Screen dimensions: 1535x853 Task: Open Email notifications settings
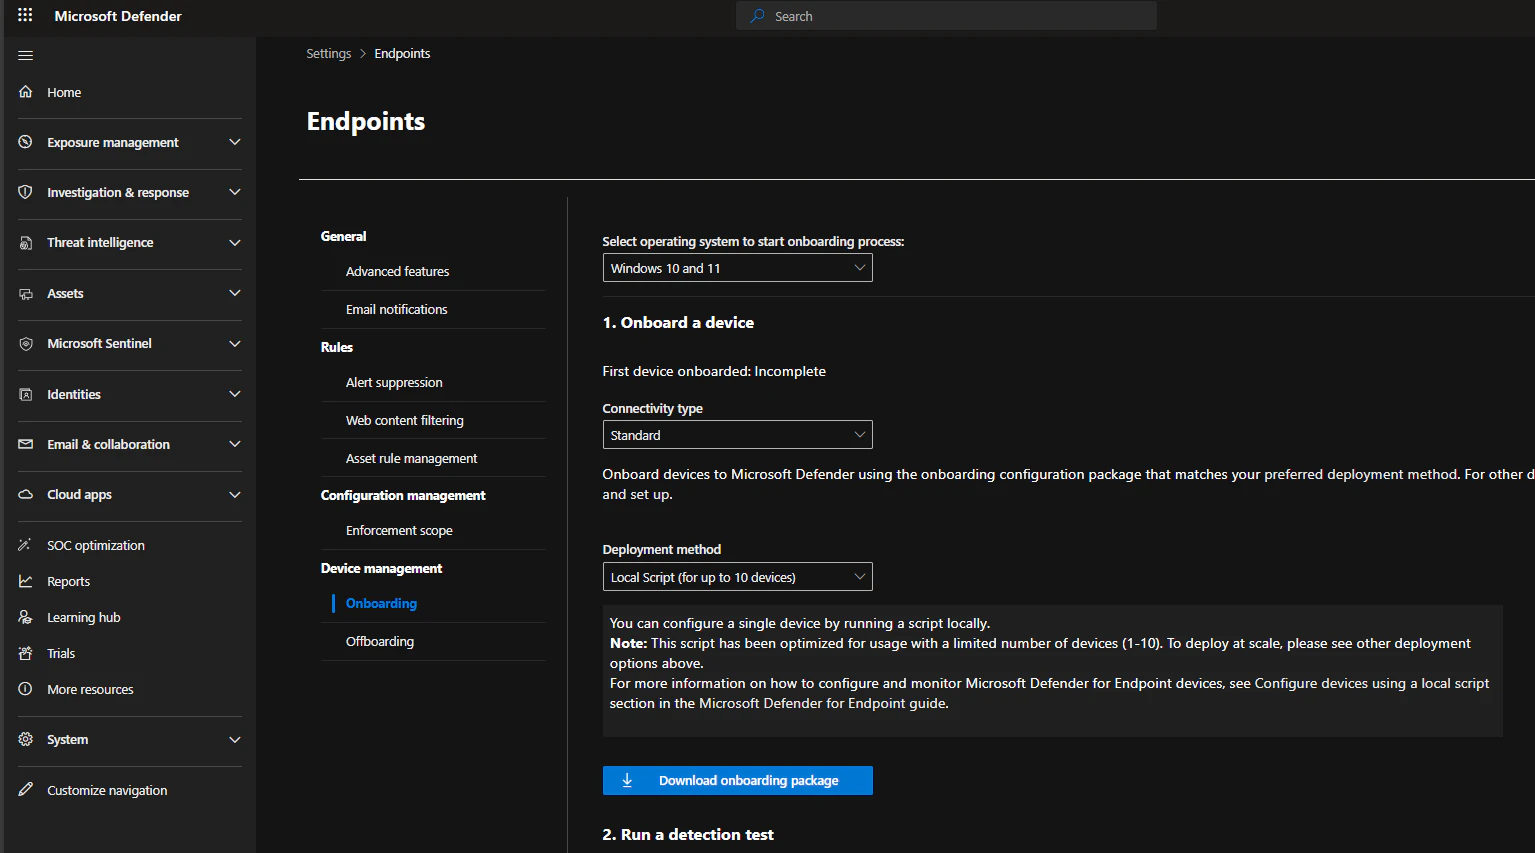click(x=396, y=309)
